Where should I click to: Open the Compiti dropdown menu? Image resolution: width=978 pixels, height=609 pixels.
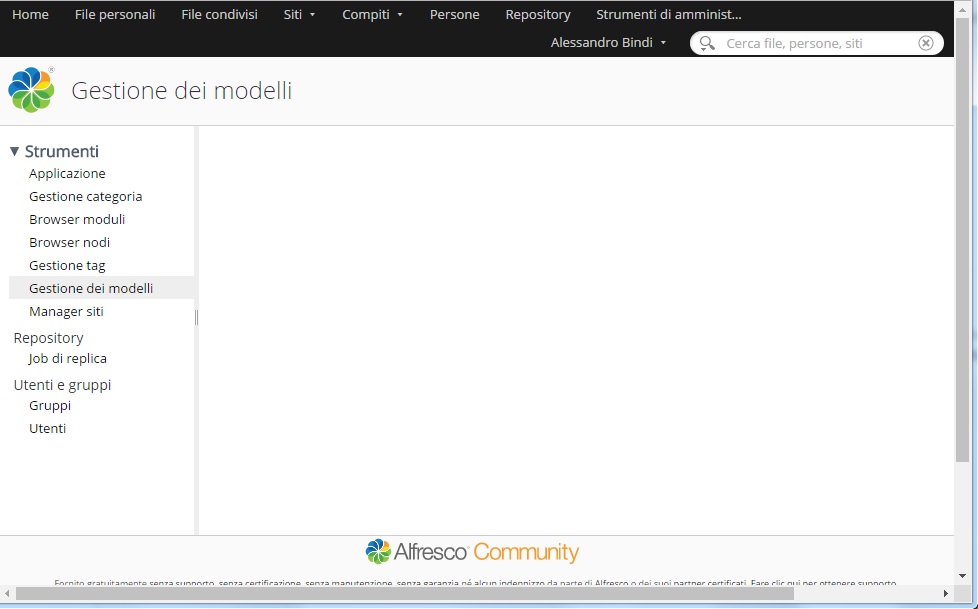(372, 15)
